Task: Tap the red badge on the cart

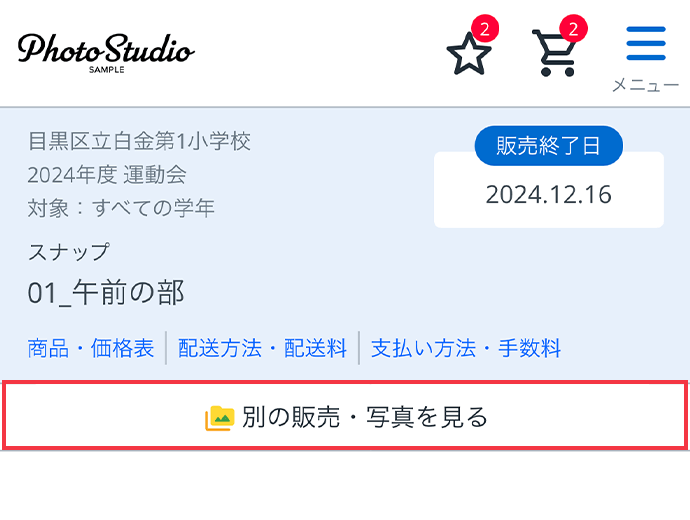Action: tap(573, 29)
